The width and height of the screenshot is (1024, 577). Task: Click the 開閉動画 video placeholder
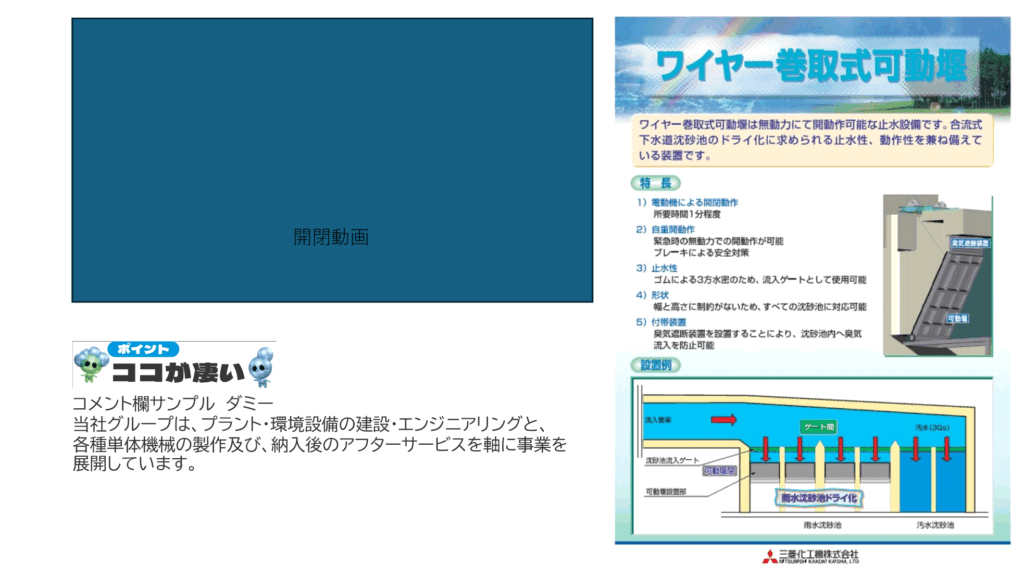click(332, 160)
